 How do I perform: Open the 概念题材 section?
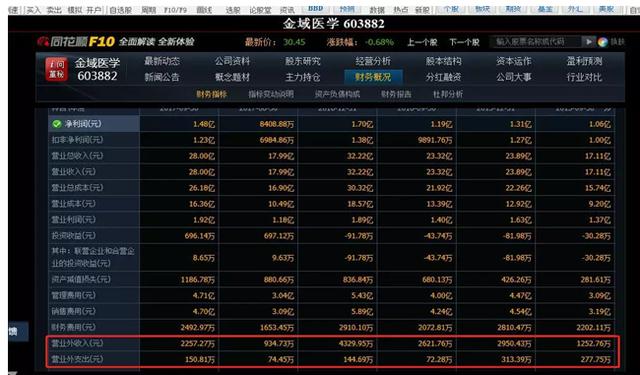pyautogui.click(x=232, y=77)
